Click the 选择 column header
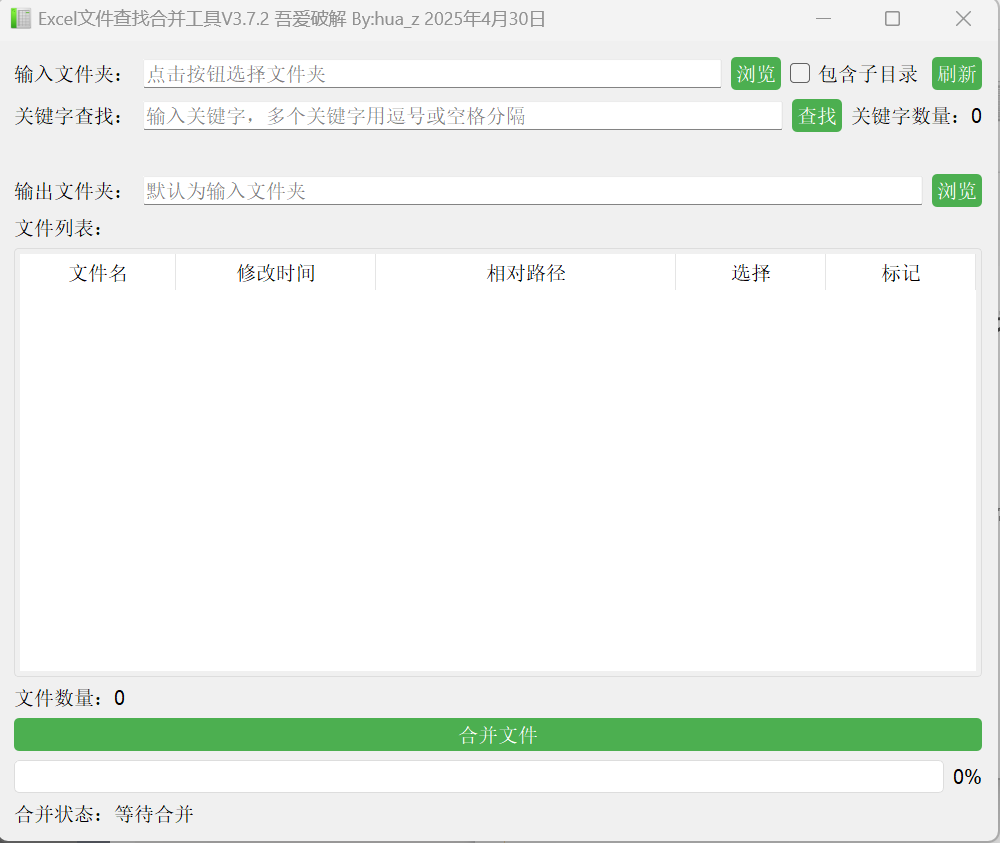The width and height of the screenshot is (1000, 843). [x=751, y=273]
